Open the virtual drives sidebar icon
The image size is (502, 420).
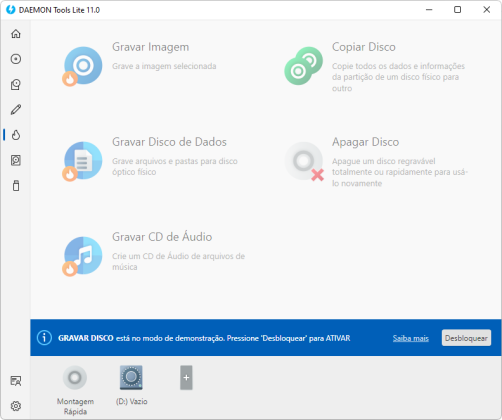point(16,84)
